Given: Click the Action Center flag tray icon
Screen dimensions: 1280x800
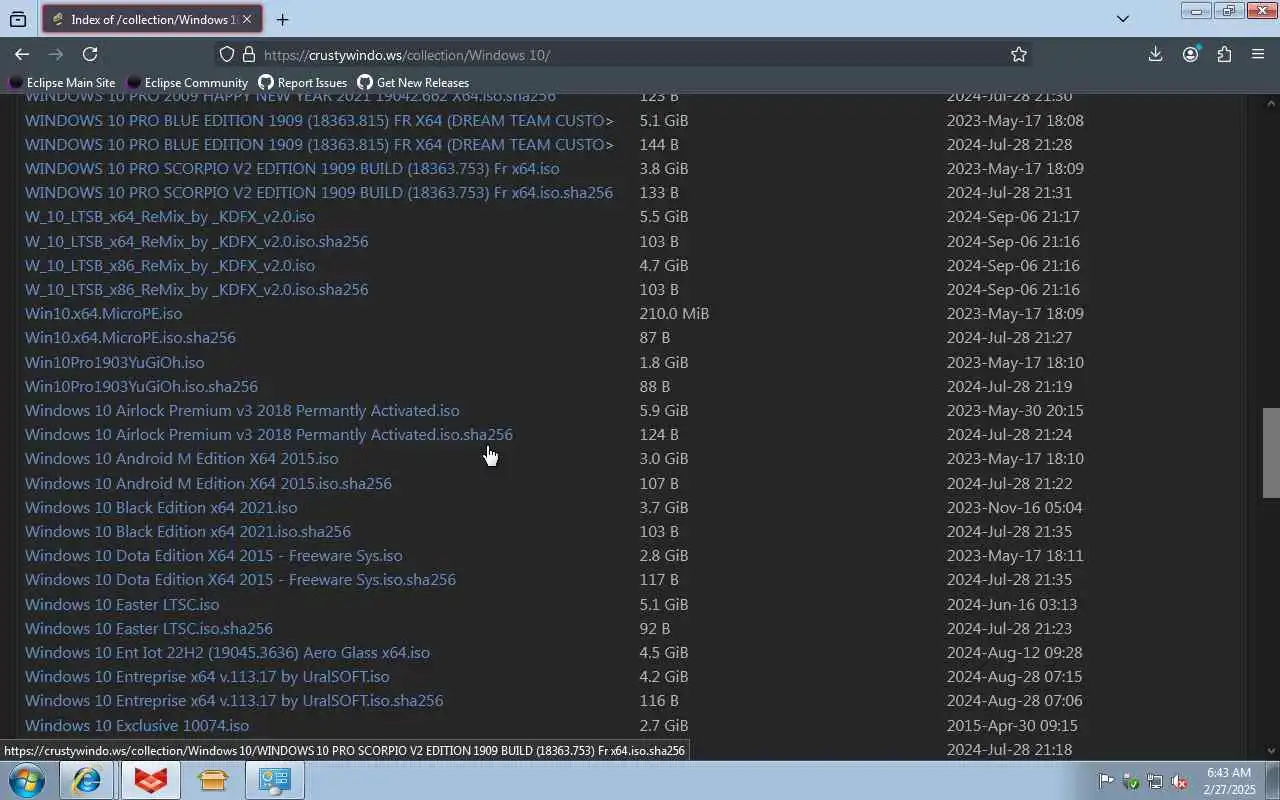Looking at the screenshot, I should (x=1106, y=781).
